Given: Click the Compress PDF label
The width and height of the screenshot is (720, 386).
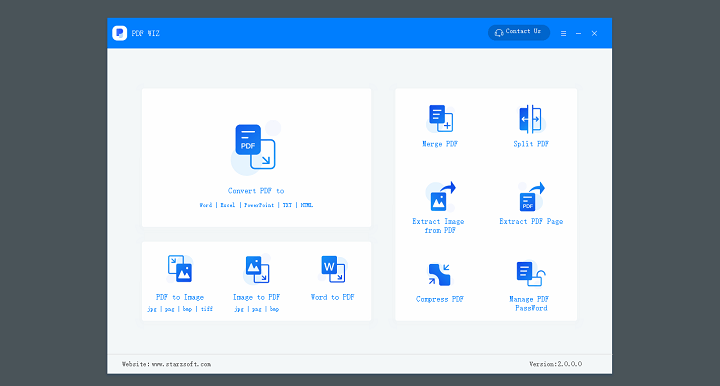Looking at the screenshot, I should pyautogui.click(x=439, y=299).
